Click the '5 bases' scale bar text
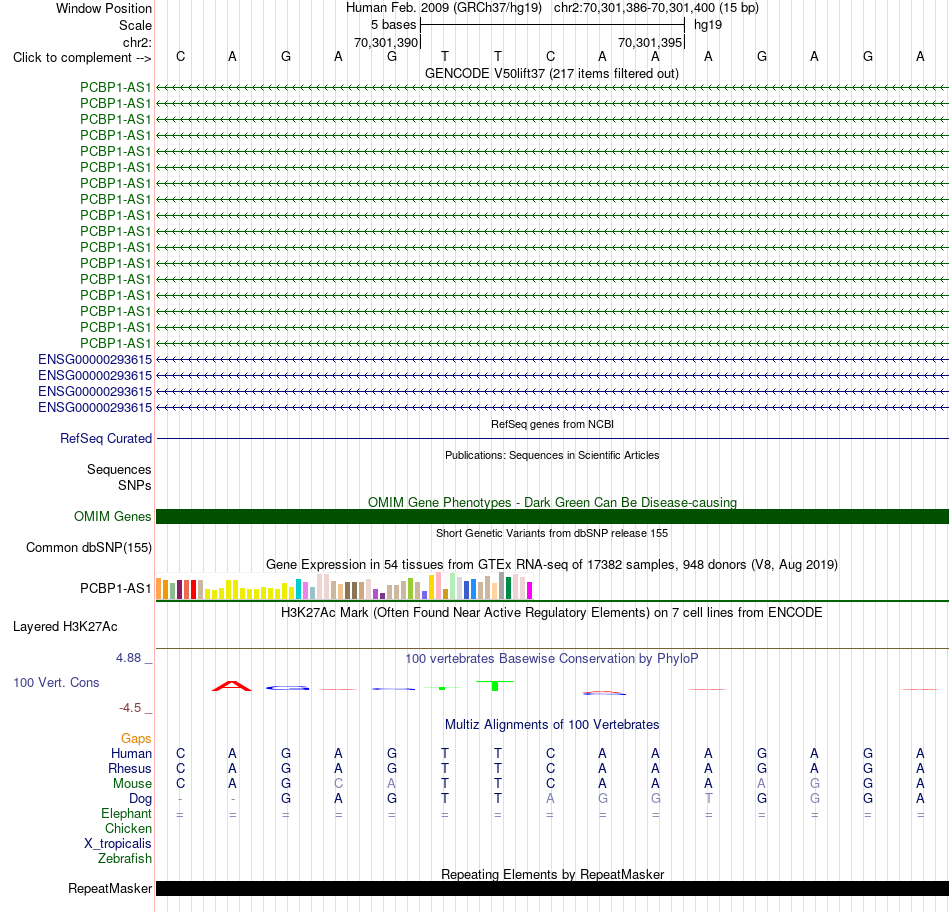Screen dimensions: 950x912 pyautogui.click(x=394, y=25)
